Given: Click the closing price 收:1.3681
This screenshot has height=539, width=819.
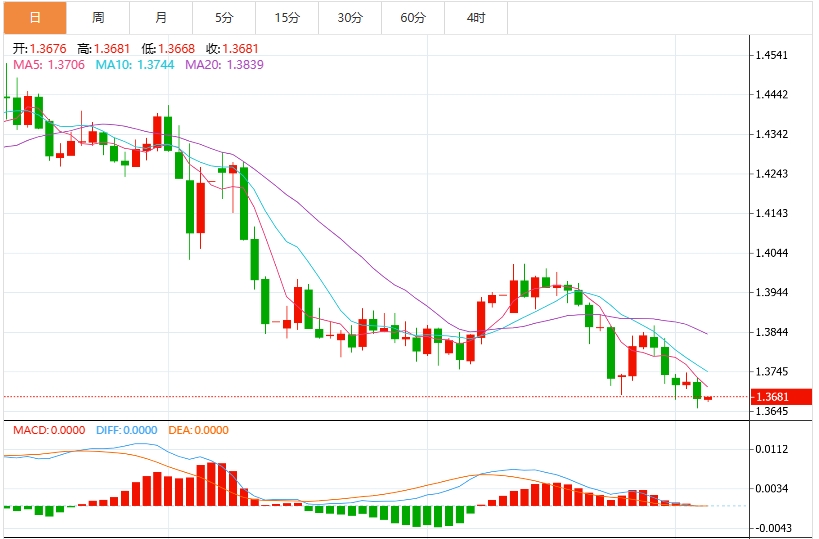Looking at the screenshot, I should (x=232, y=49).
